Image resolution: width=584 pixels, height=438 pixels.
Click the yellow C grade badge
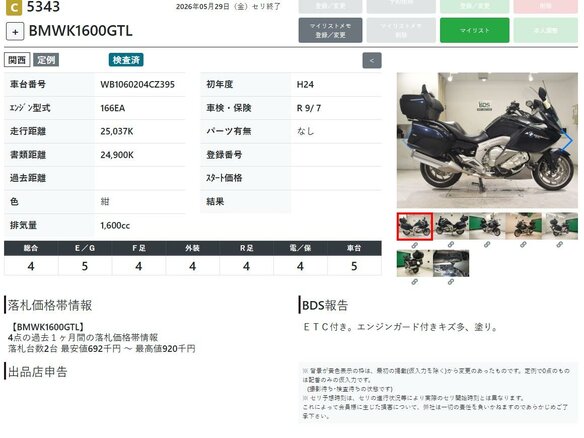click(x=14, y=7)
